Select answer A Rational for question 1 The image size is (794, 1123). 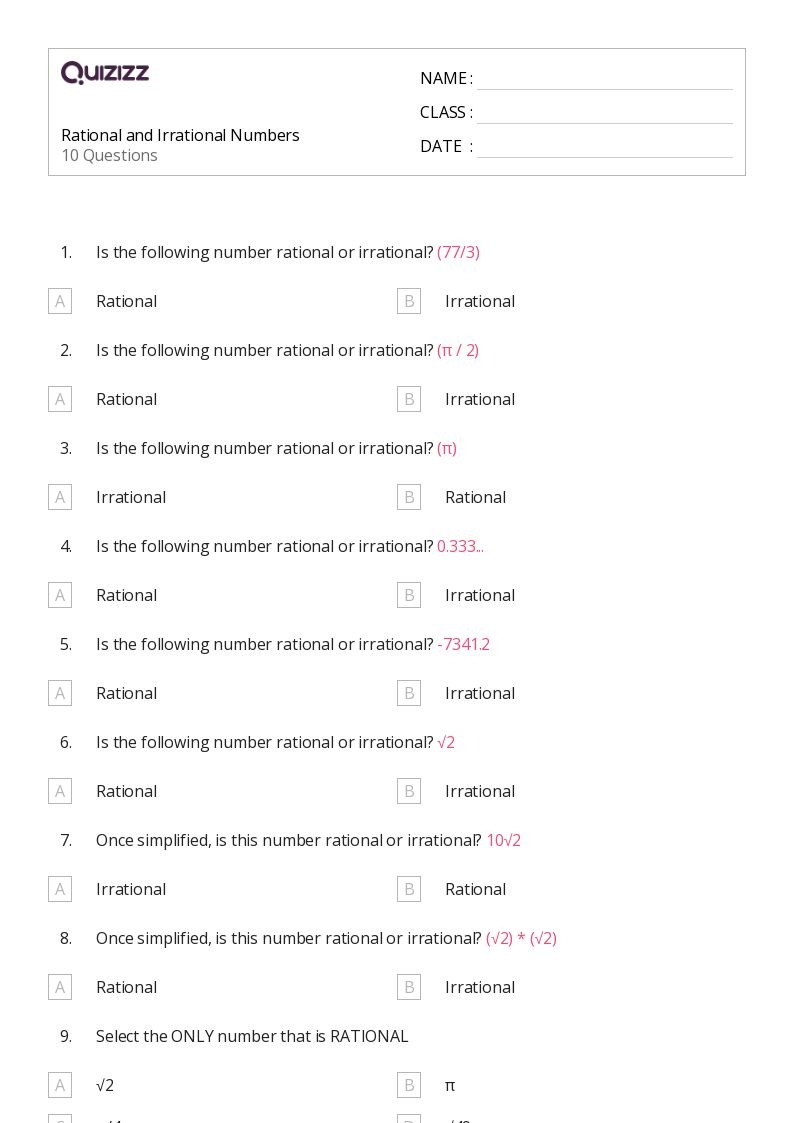pos(60,301)
